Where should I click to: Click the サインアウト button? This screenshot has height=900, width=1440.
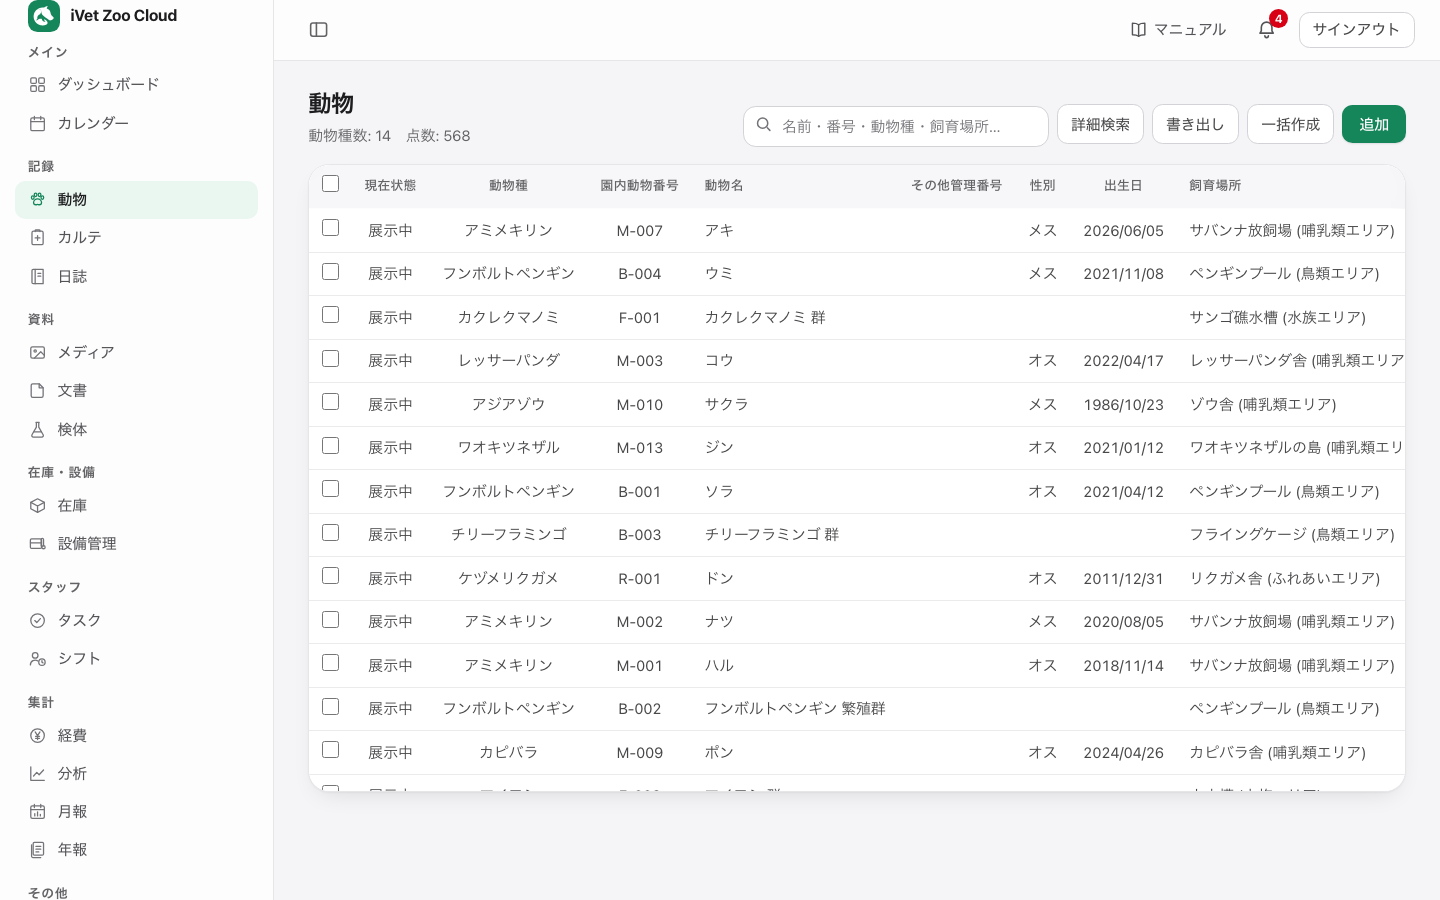coord(1356,30)
